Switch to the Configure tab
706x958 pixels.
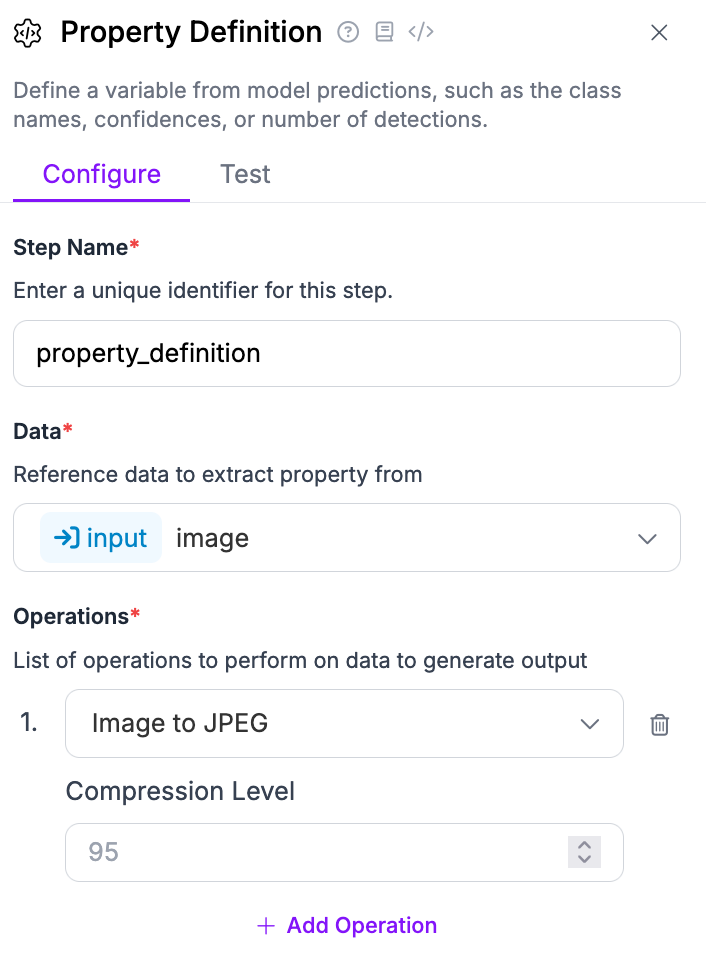click(x=101, y=174)
